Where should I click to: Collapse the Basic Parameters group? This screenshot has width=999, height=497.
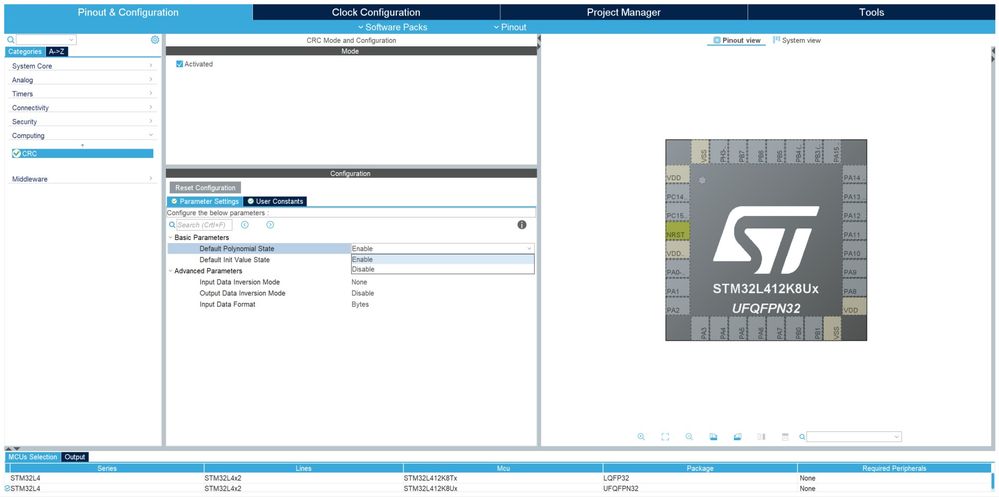point(170,237)
